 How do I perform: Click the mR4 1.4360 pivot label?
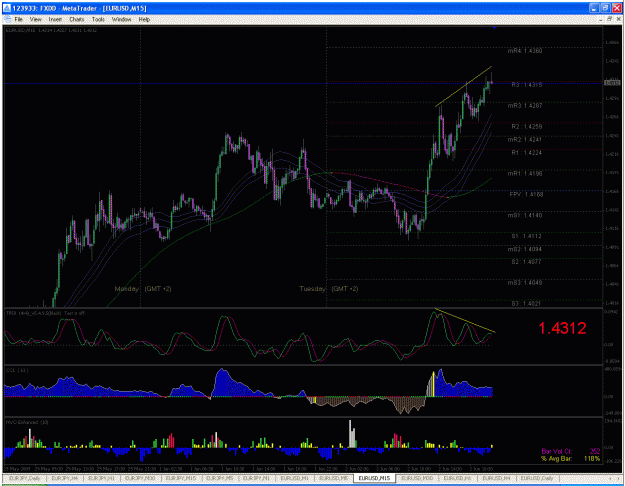tap(525, 51)
